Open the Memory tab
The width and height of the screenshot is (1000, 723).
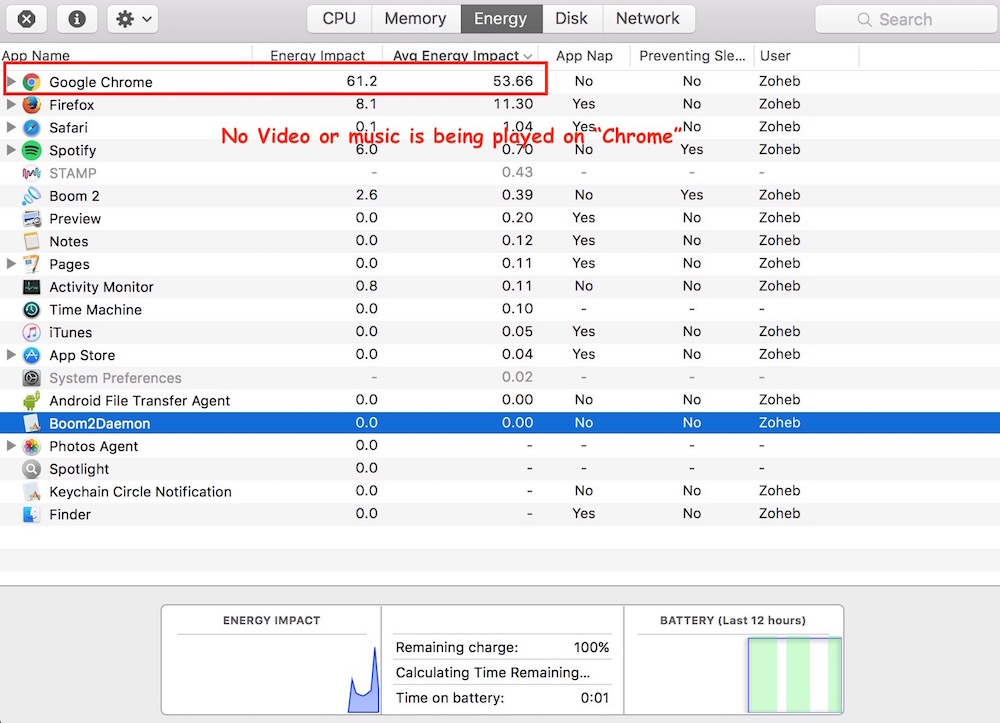(x=415, y=18)
